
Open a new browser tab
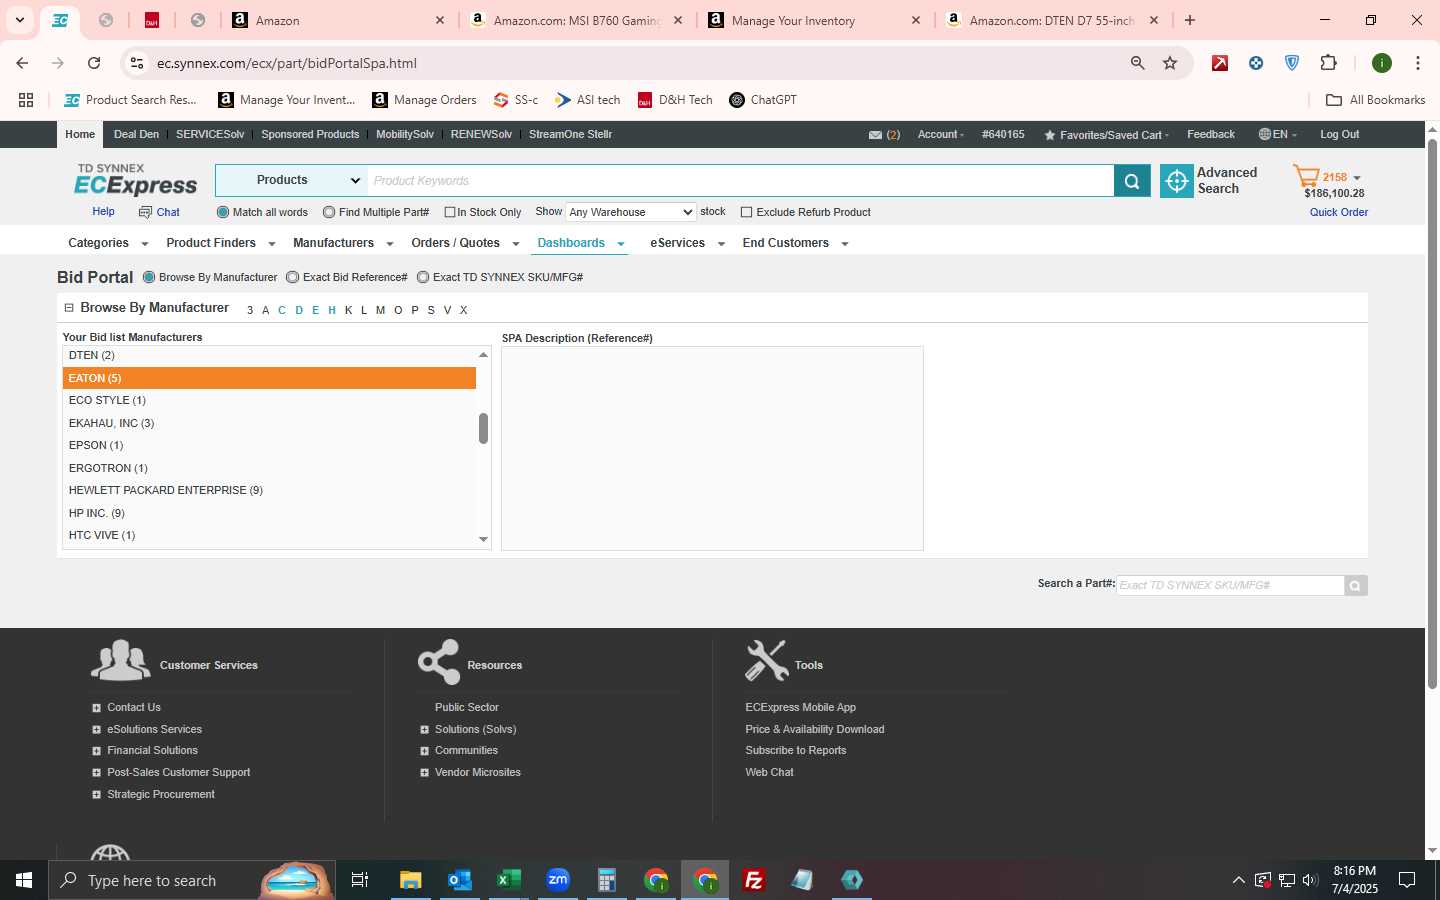1189,20
